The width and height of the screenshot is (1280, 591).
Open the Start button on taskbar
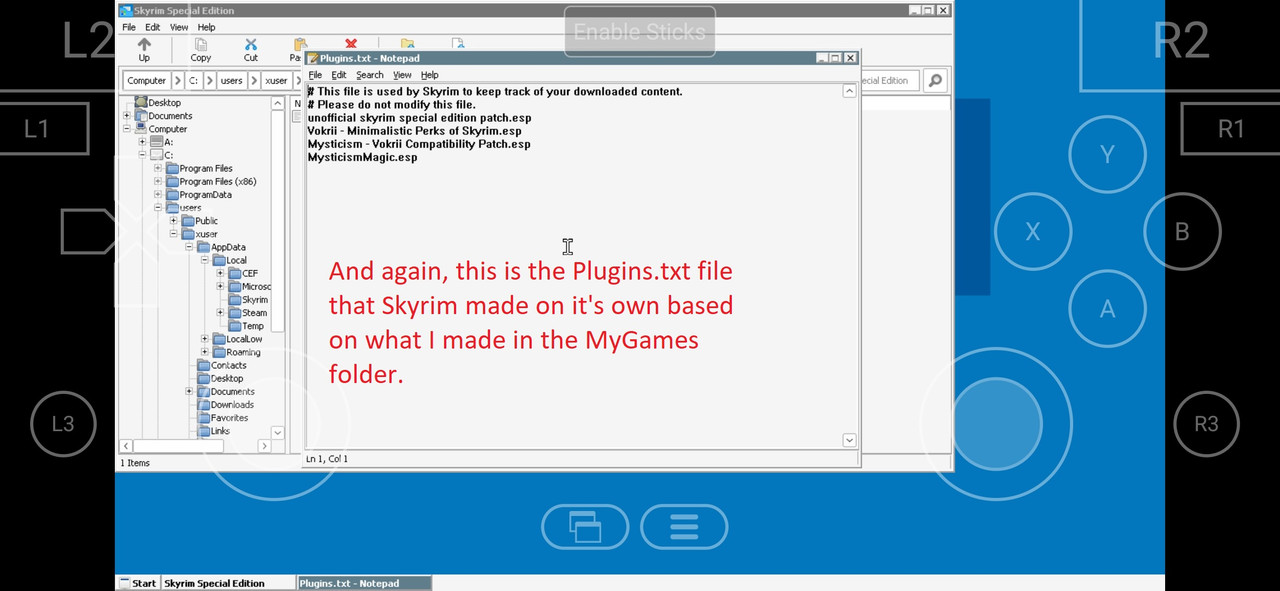click(138, 583)
